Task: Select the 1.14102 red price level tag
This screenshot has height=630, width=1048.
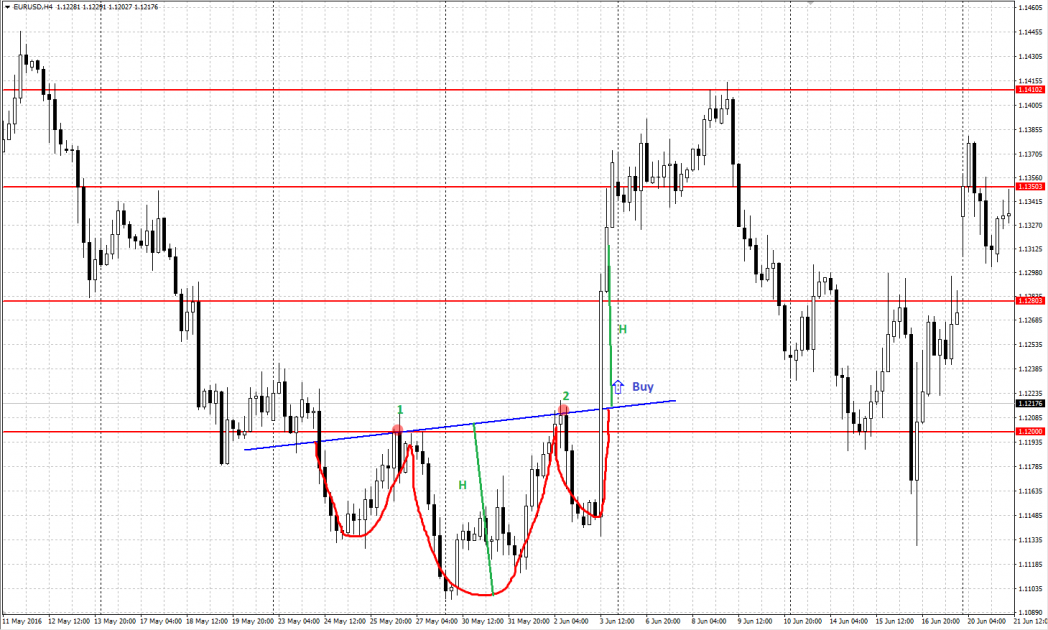Action: pyautogui.click(x=1030, y=90)
